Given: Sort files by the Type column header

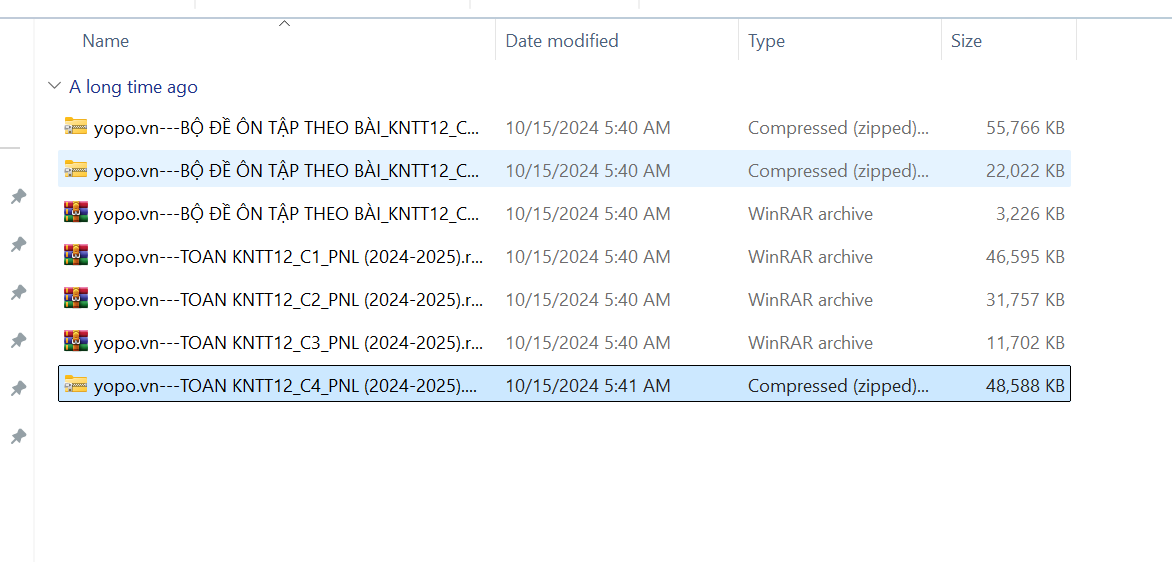Looking at the screenshot, I should coord(766,41).
